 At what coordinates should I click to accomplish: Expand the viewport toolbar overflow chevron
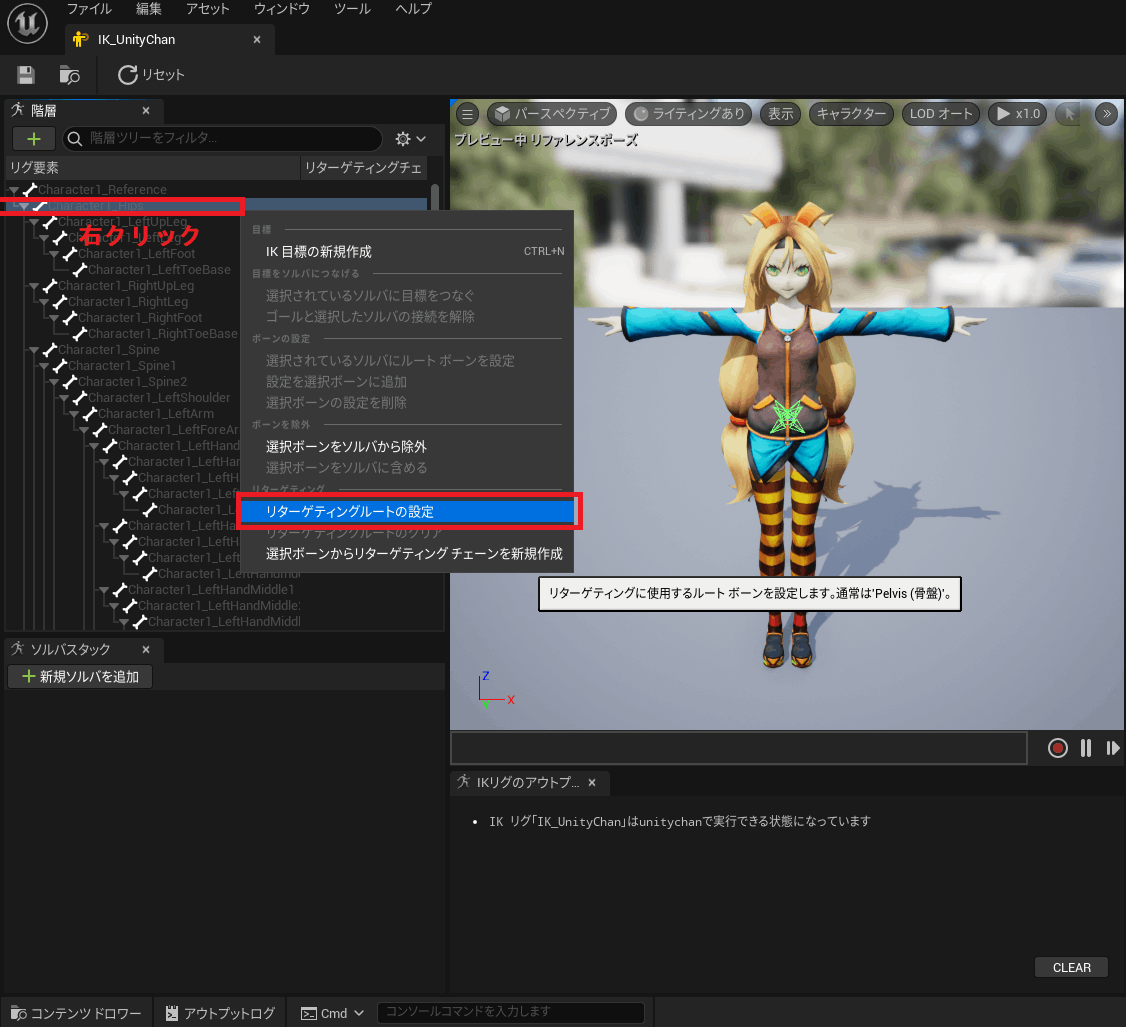(1107, 113)
